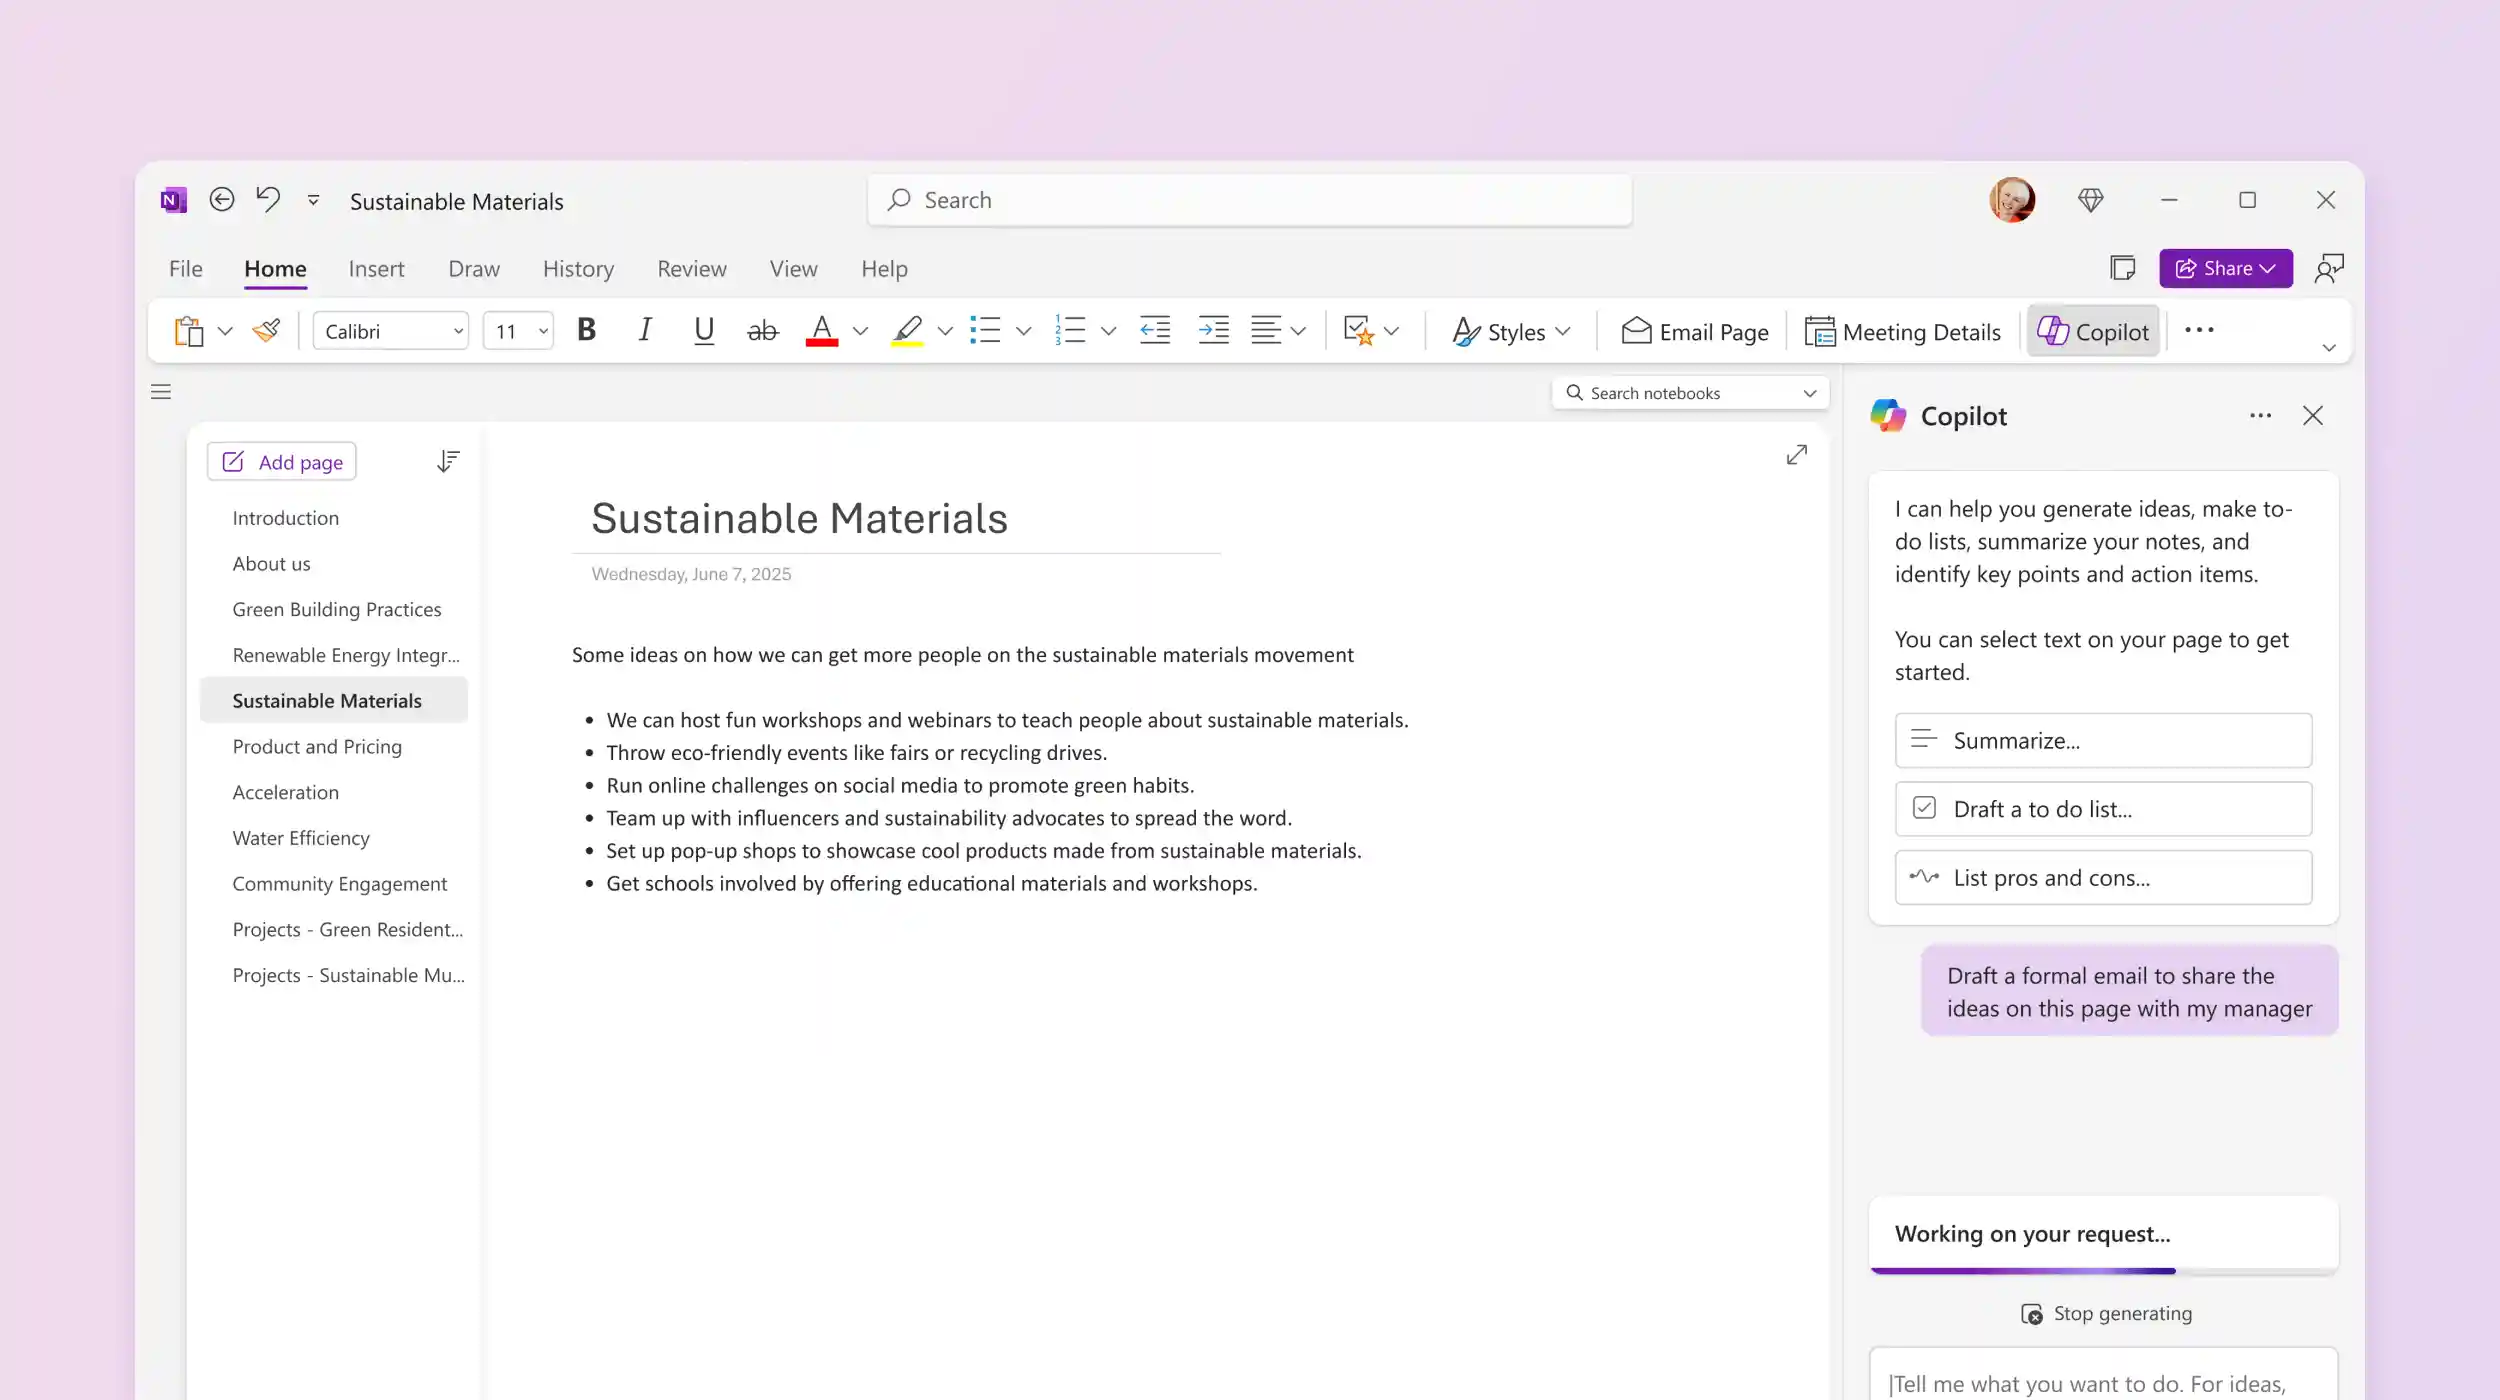
Task: Open Meeting Details
Action: tap(1902, 331)
